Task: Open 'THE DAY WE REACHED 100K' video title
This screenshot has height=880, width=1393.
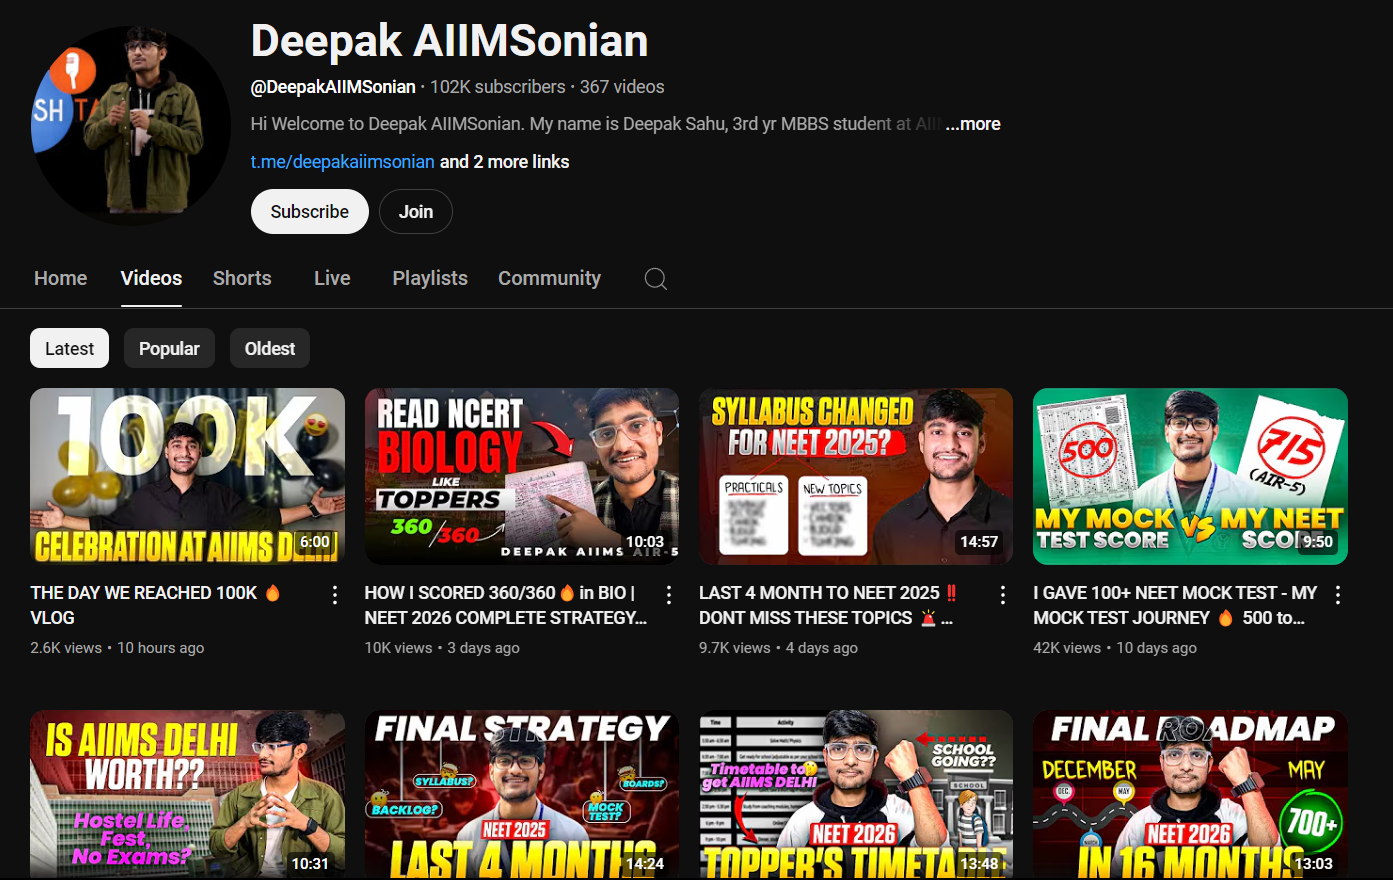Action: [x=155, y=605]
